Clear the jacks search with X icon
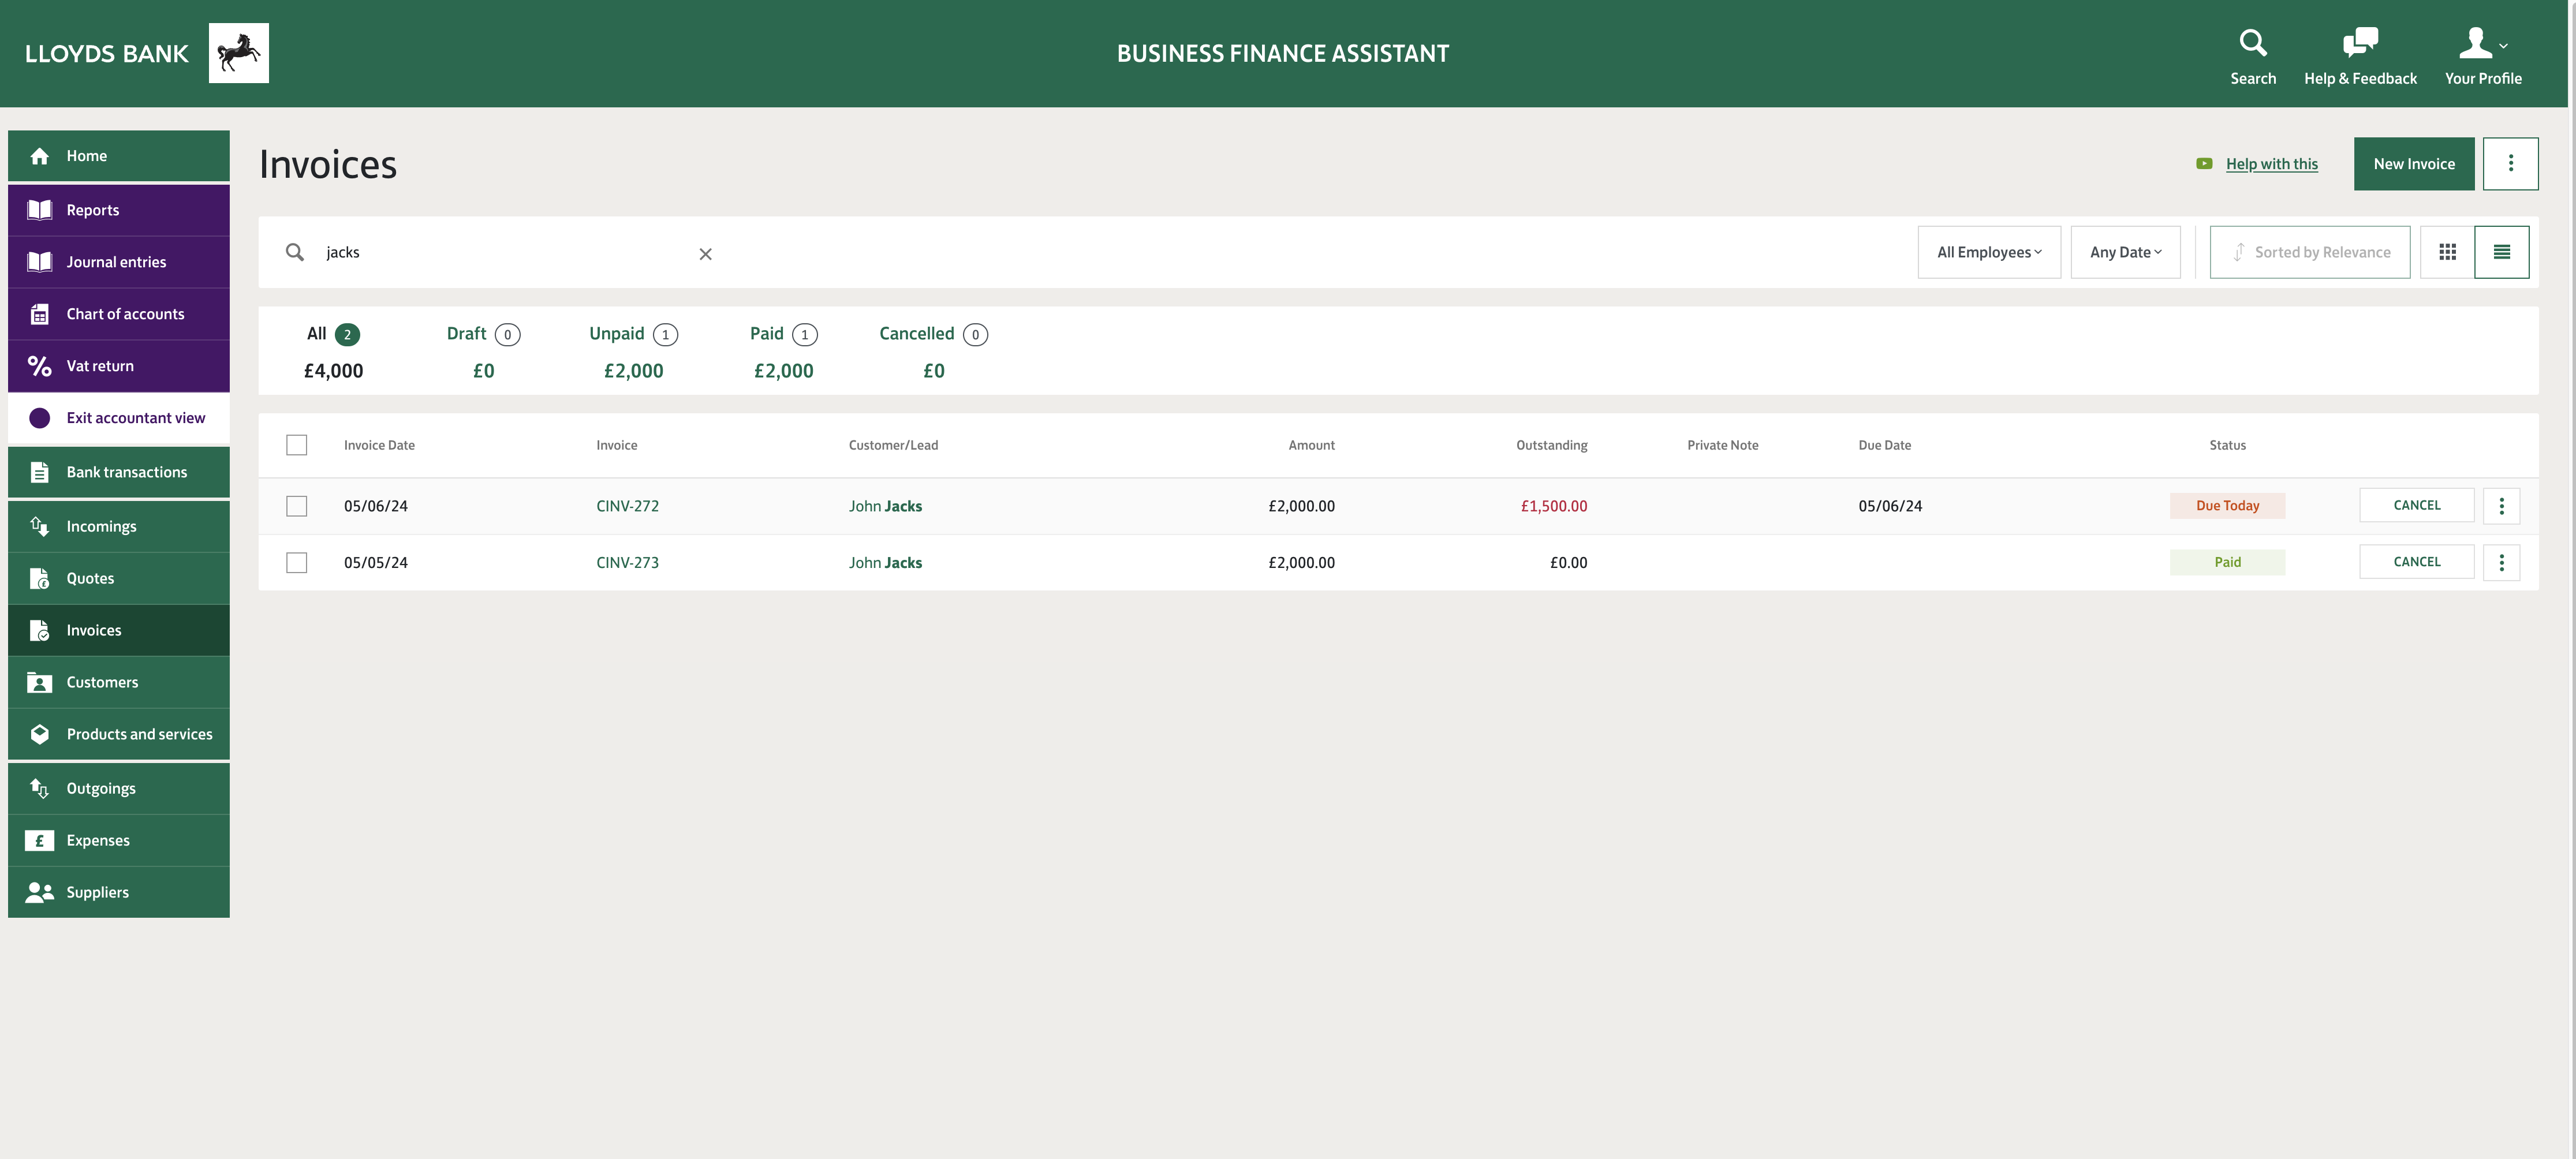Image resolution: width=2576 pixels, height=1159 pixels. pos(705,254)
